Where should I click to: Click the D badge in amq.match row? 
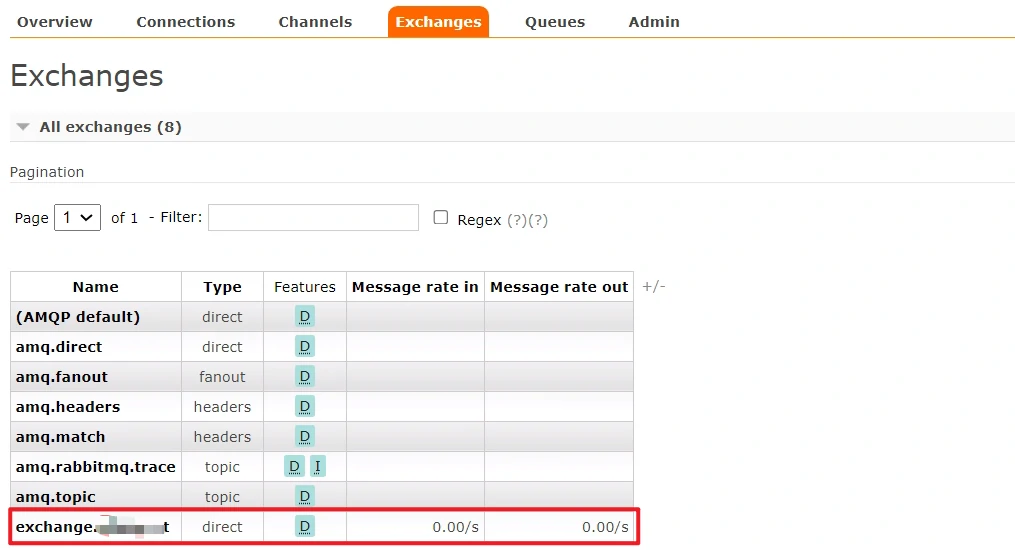tap(305, 437)
